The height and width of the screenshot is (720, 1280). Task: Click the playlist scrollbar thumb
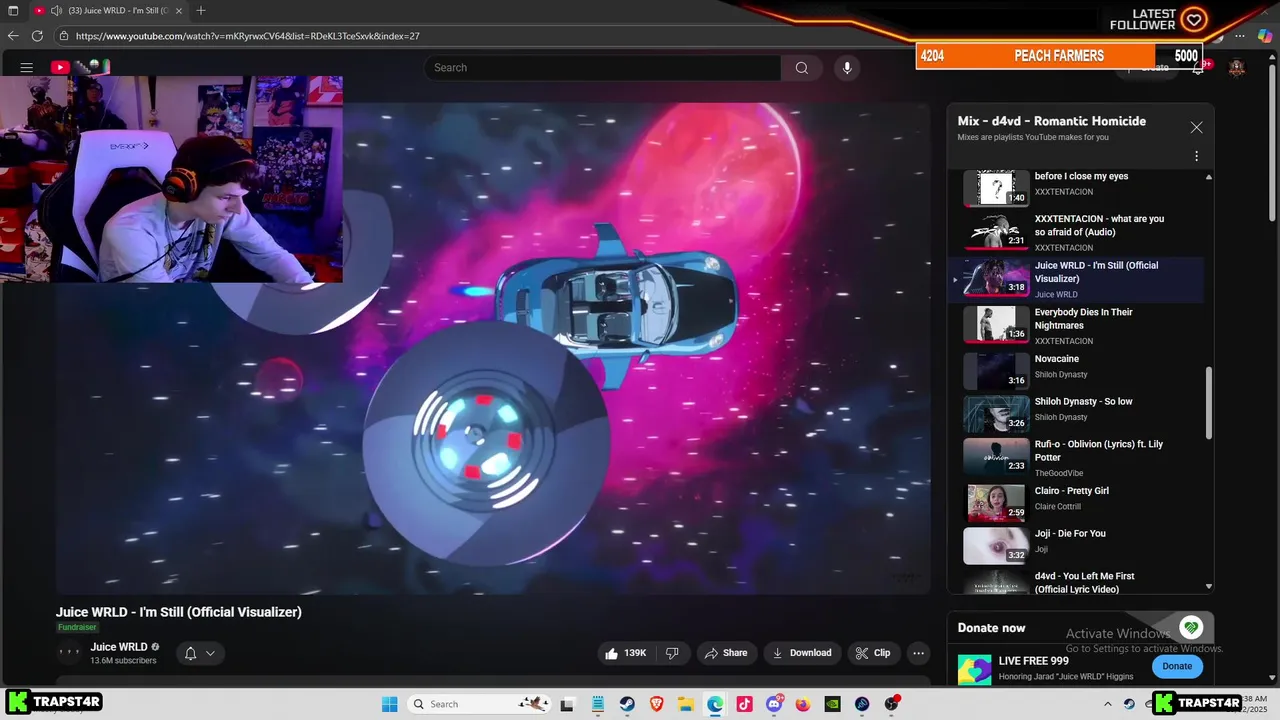click(x=1208, y=403)
